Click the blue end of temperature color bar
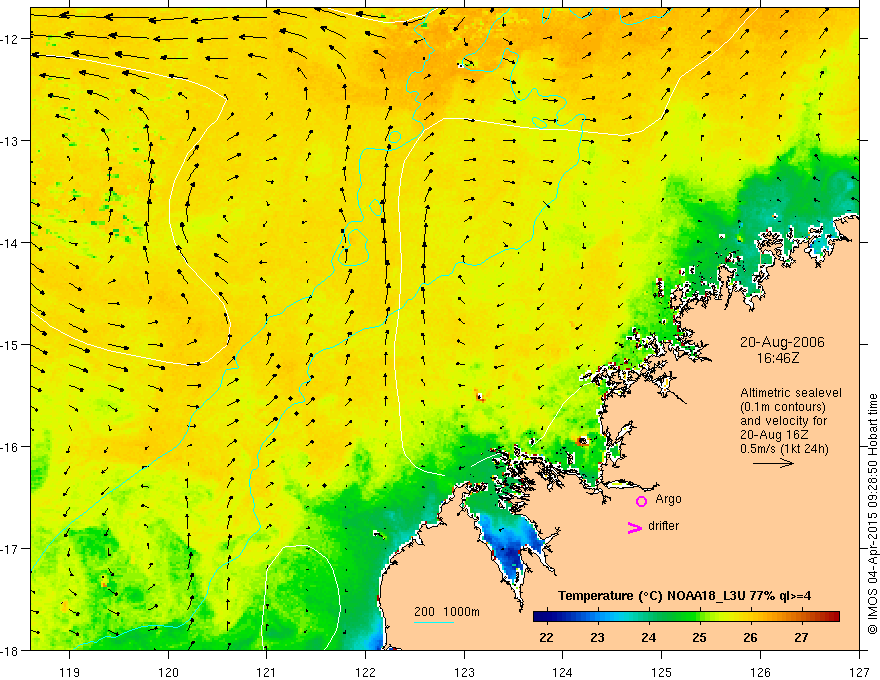The height and width of the screenshot is (680, 880). [x=539, y=617]
